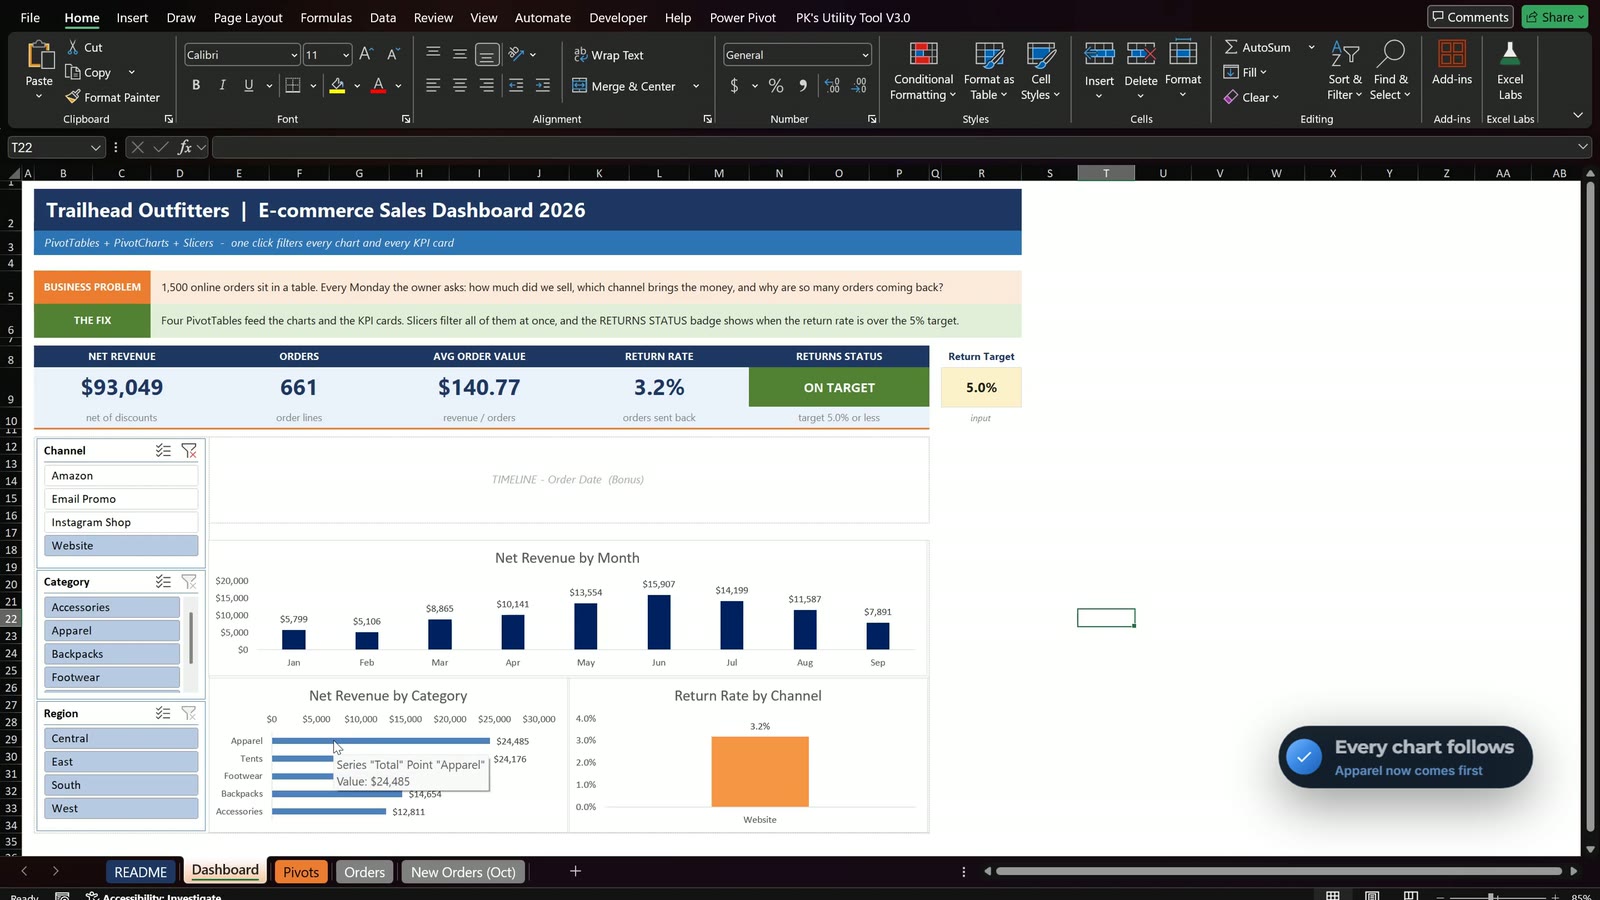This screenshot has width=1600, height=900.
Task: Select Amazon in Channel slicer
Action: (x=120, y=476)
